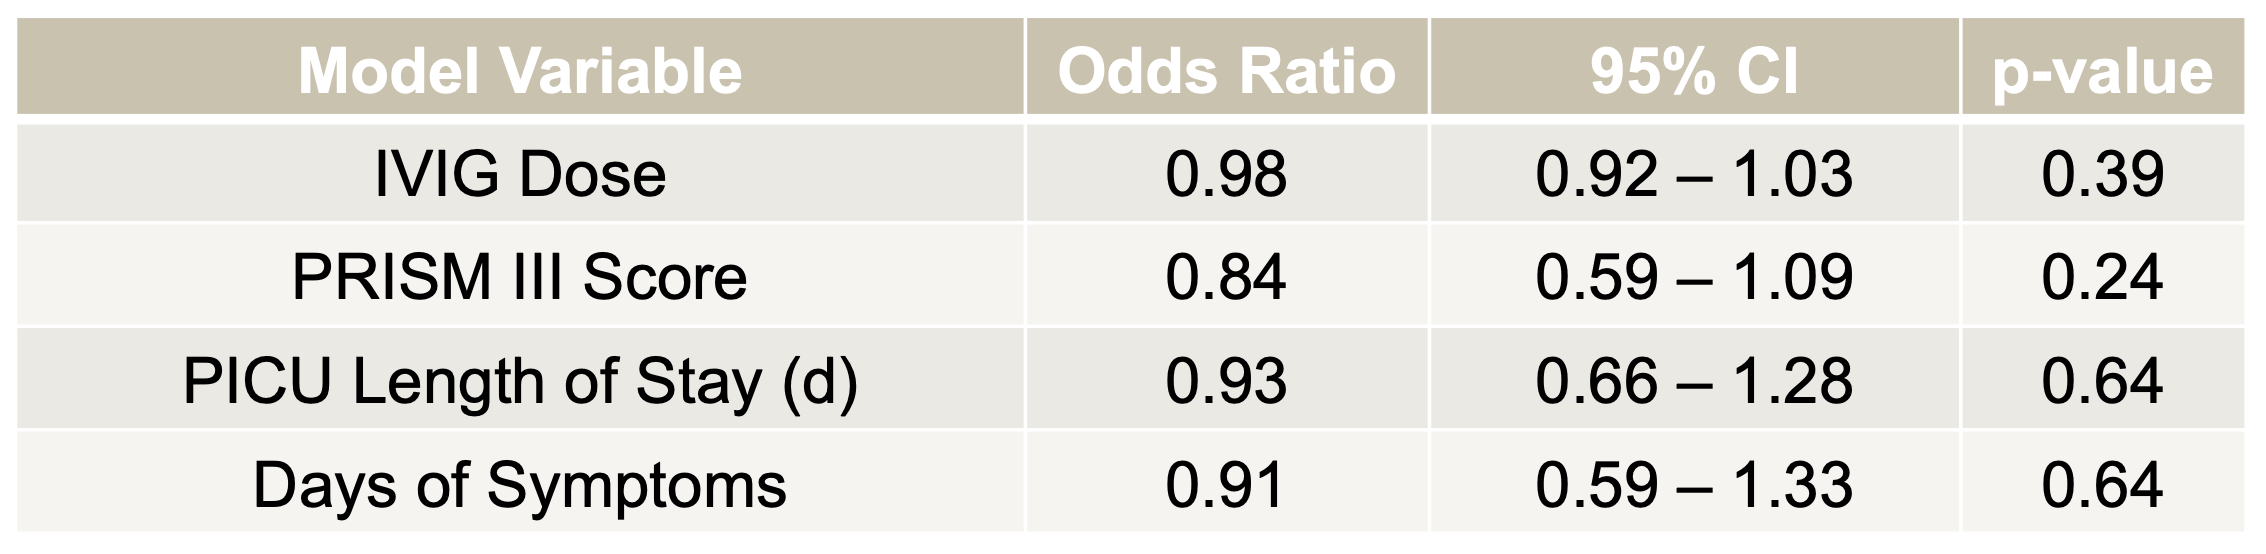The height and width of the screenshot is (554, 2266).
Task: Click p-value 0.64 in PICU row
Action: pos(2103,381)
